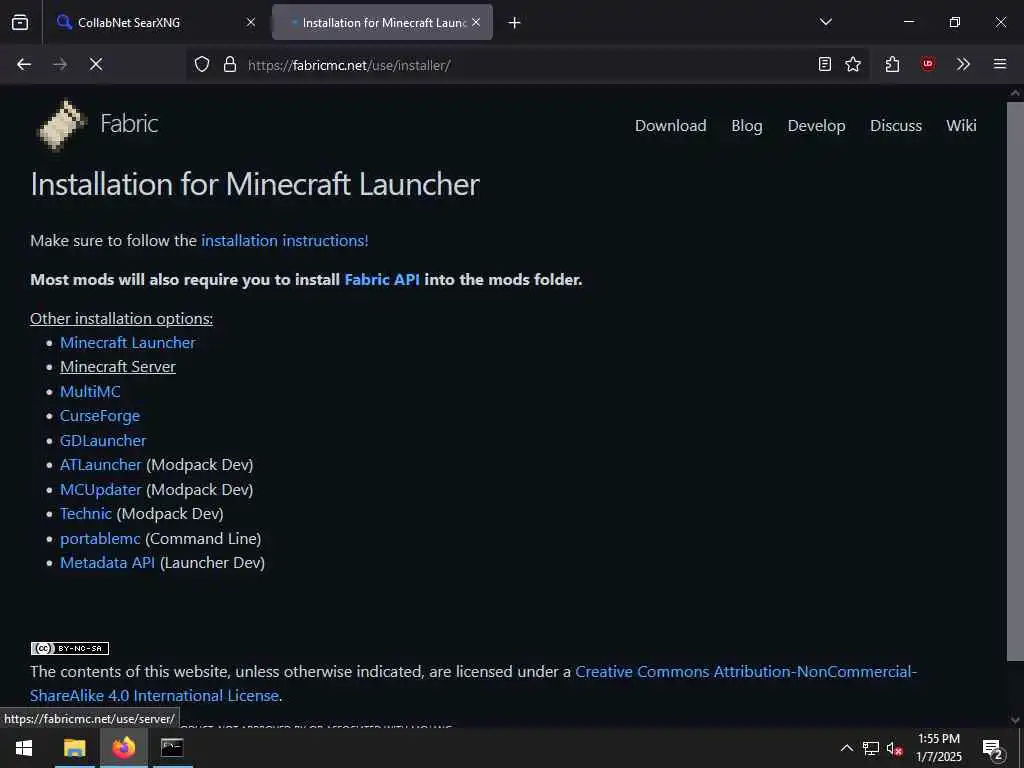Open the ATLauncher link

click(x=101, y=464)
